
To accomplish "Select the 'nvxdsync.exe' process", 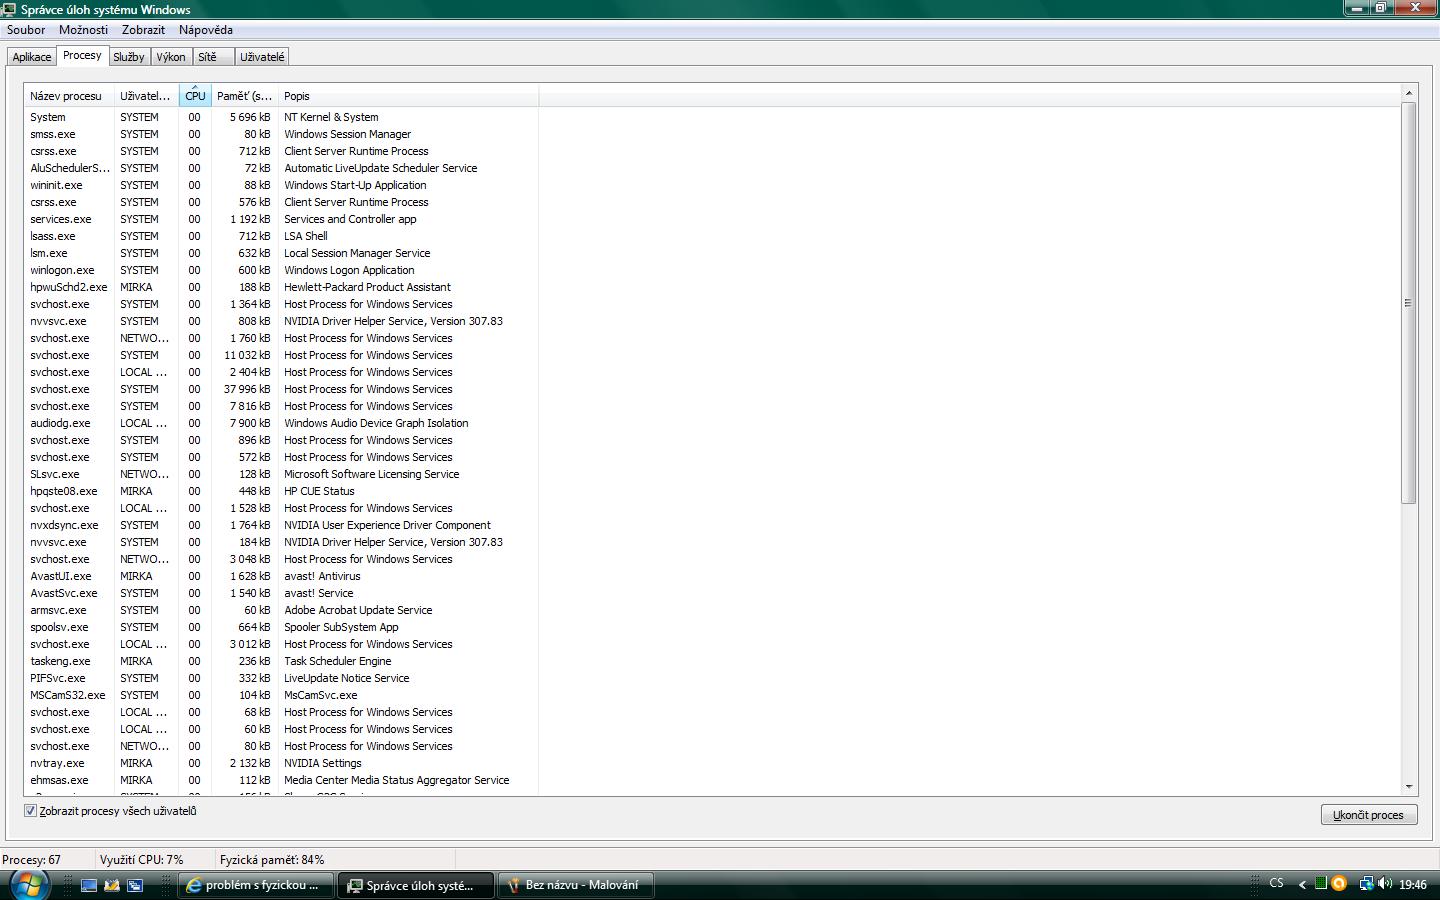I will coord(281,525).
